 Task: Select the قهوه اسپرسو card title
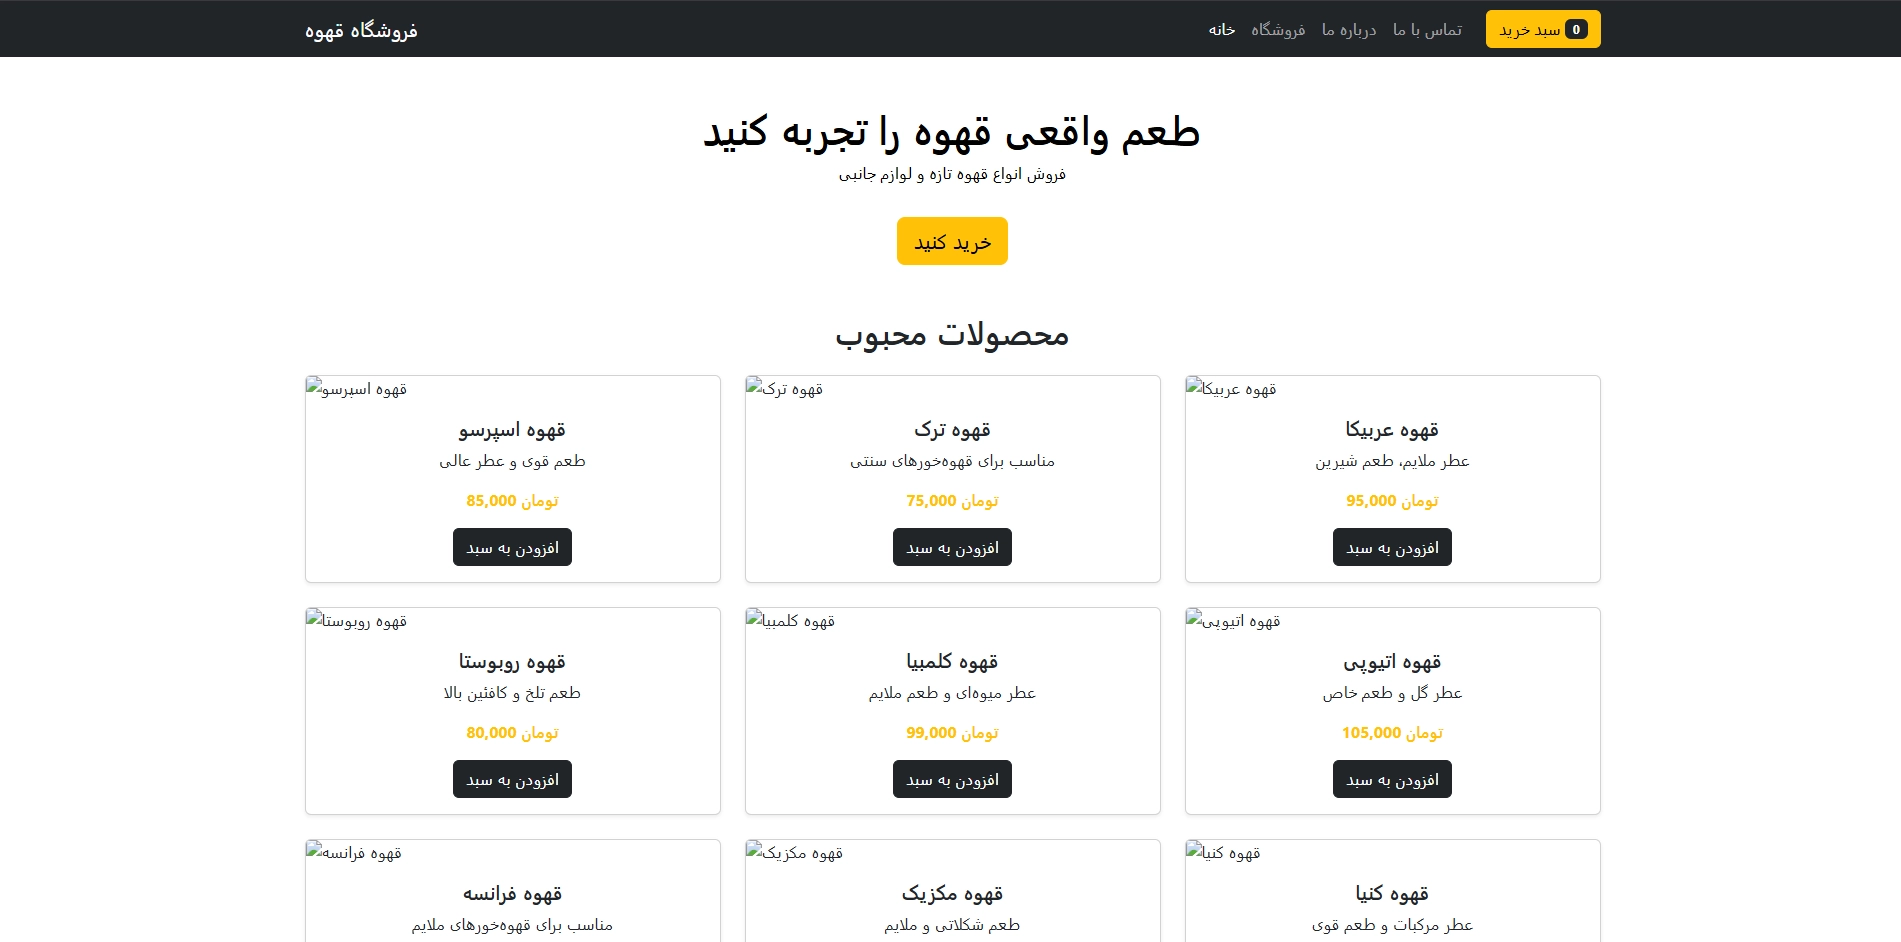coord(512,429)
